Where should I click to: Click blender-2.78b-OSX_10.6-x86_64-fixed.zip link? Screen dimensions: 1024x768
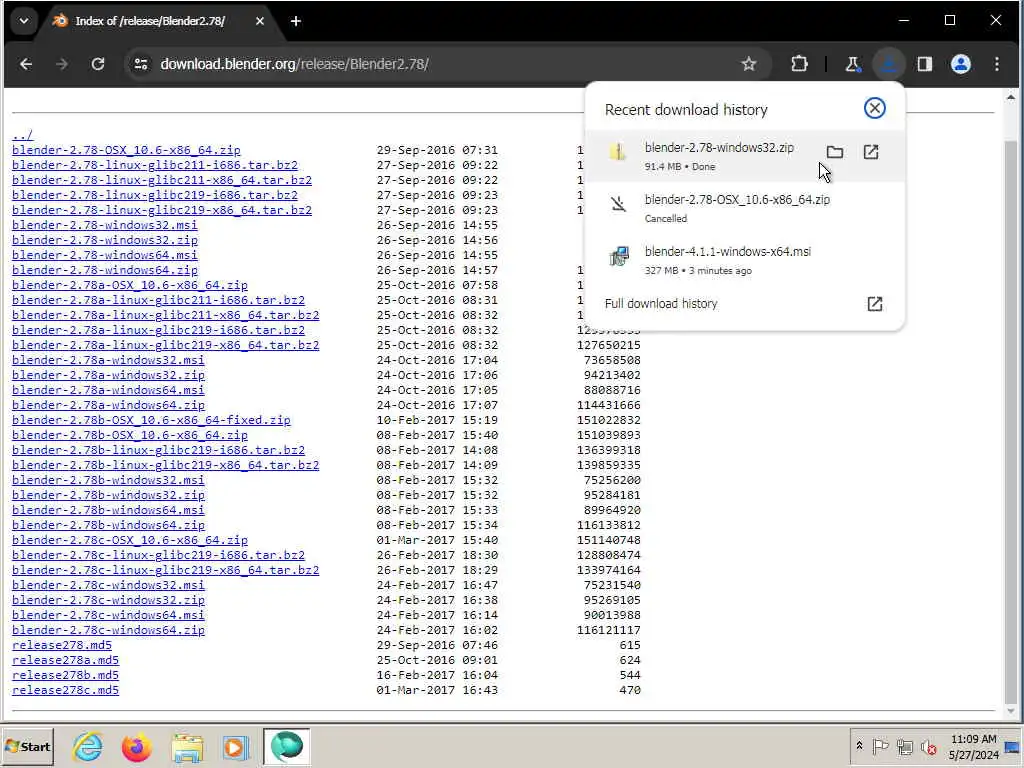(x=151, y=421)
